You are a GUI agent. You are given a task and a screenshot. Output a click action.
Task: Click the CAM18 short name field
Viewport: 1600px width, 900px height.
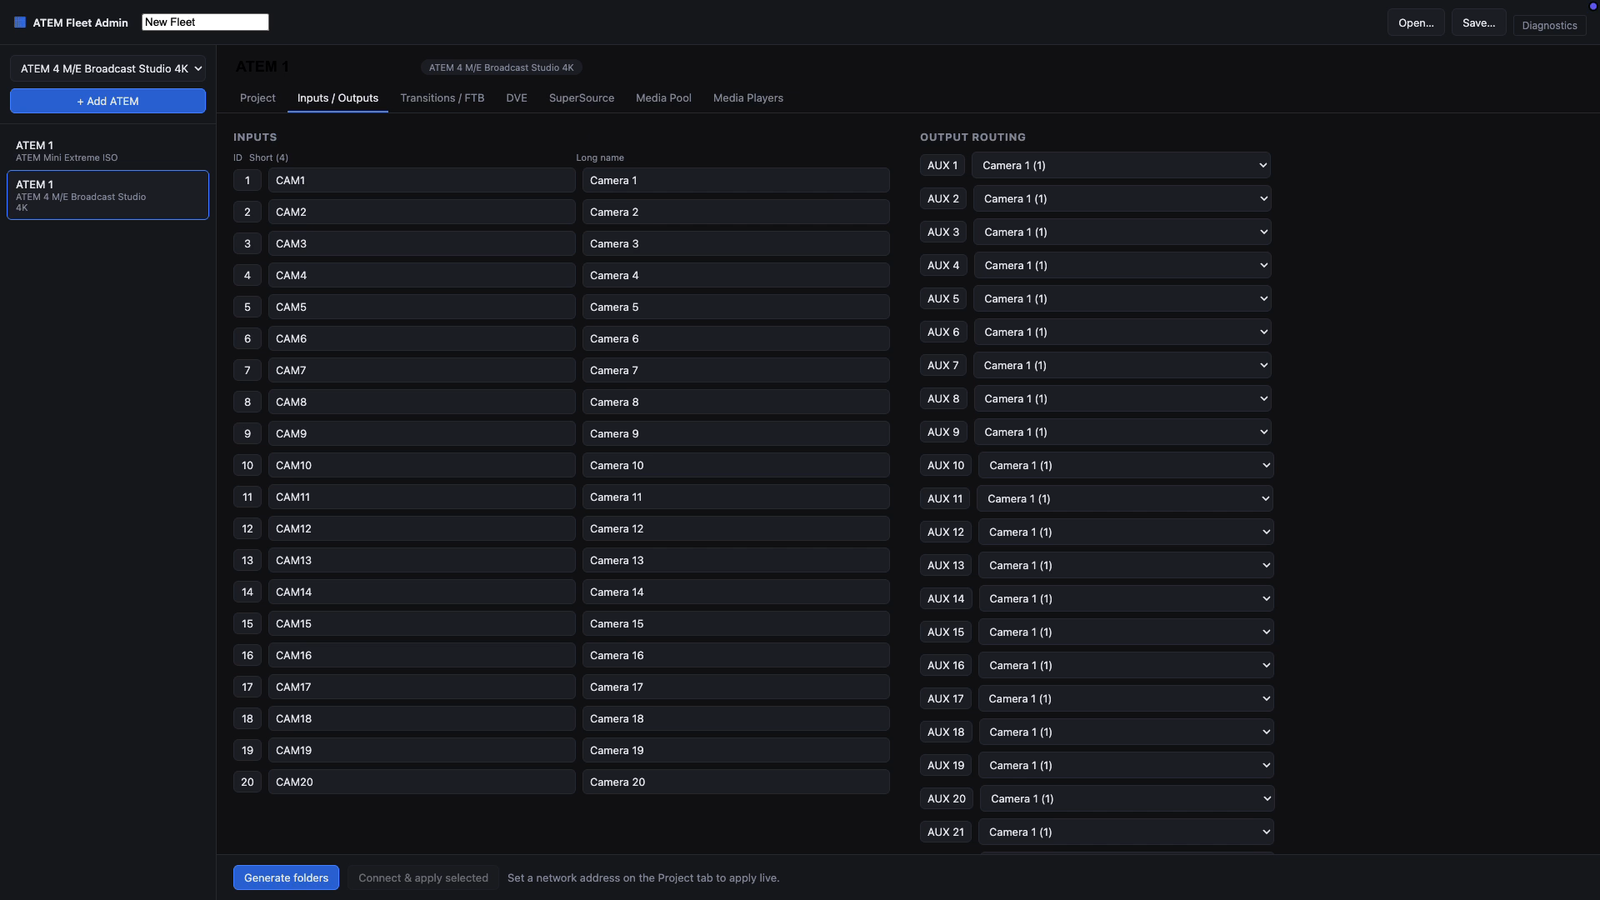click(x=421, y=719)
